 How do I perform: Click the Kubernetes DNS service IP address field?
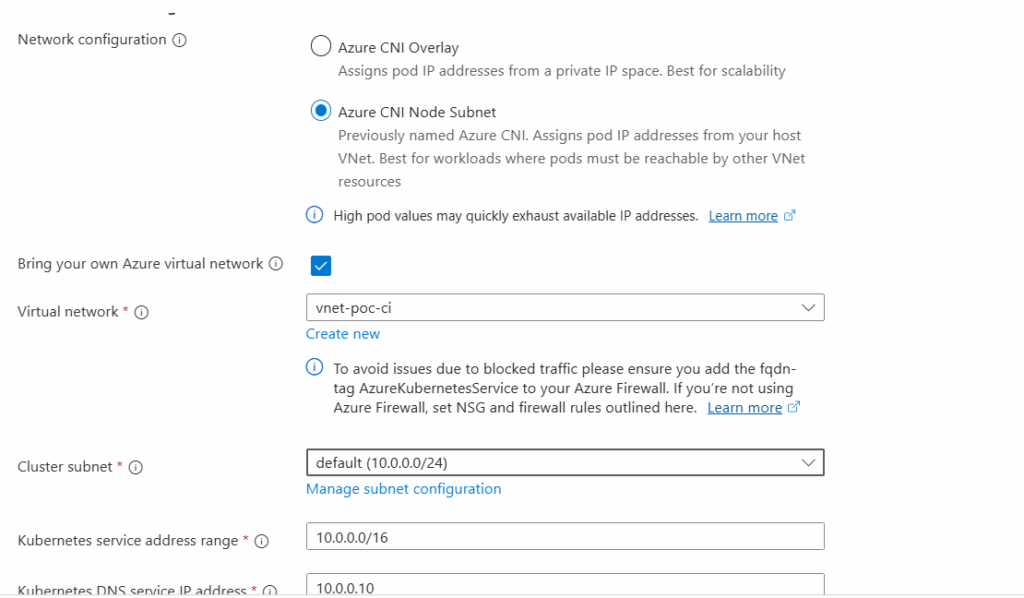point(565,585)
